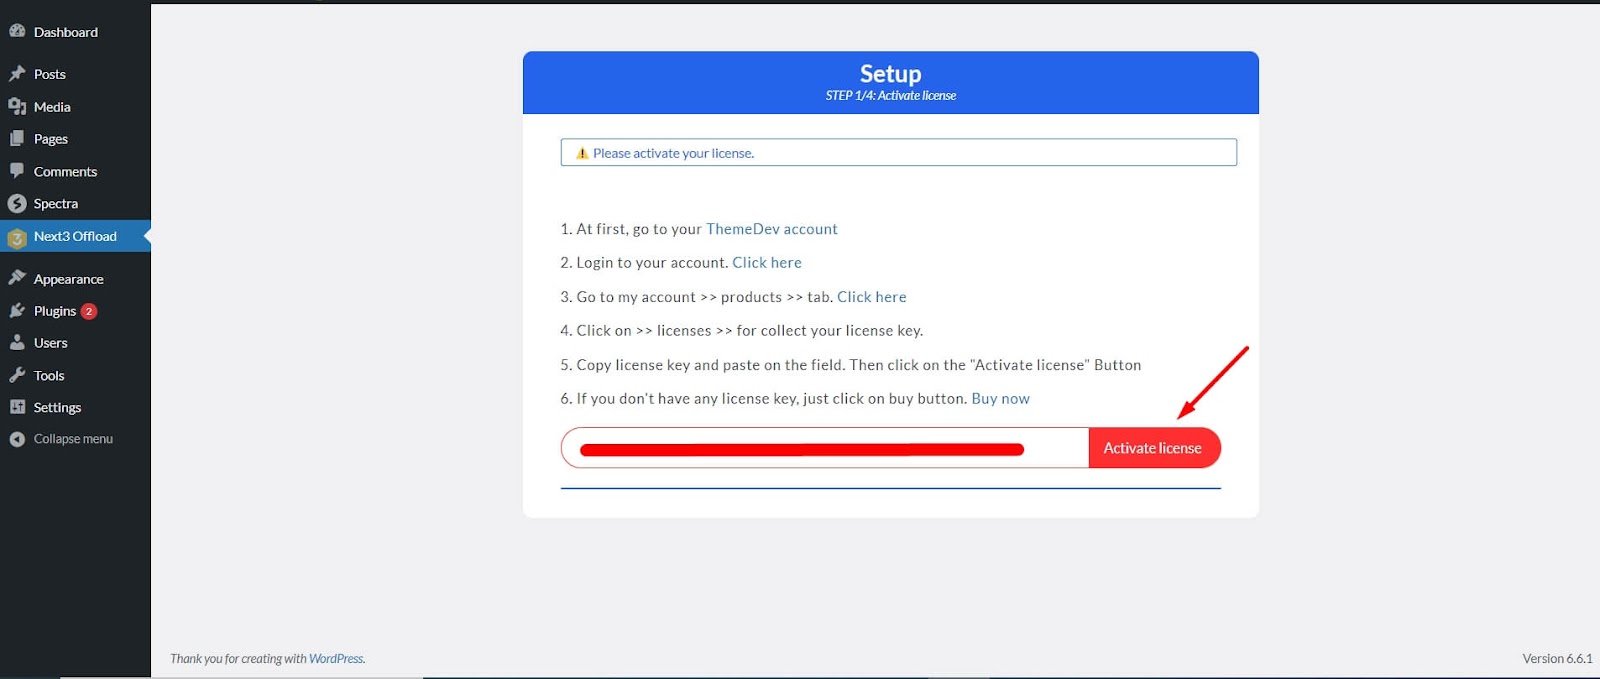1600x679 pixels.
Task: Click the Activate license button
Action: click(x=1154, y=448)
